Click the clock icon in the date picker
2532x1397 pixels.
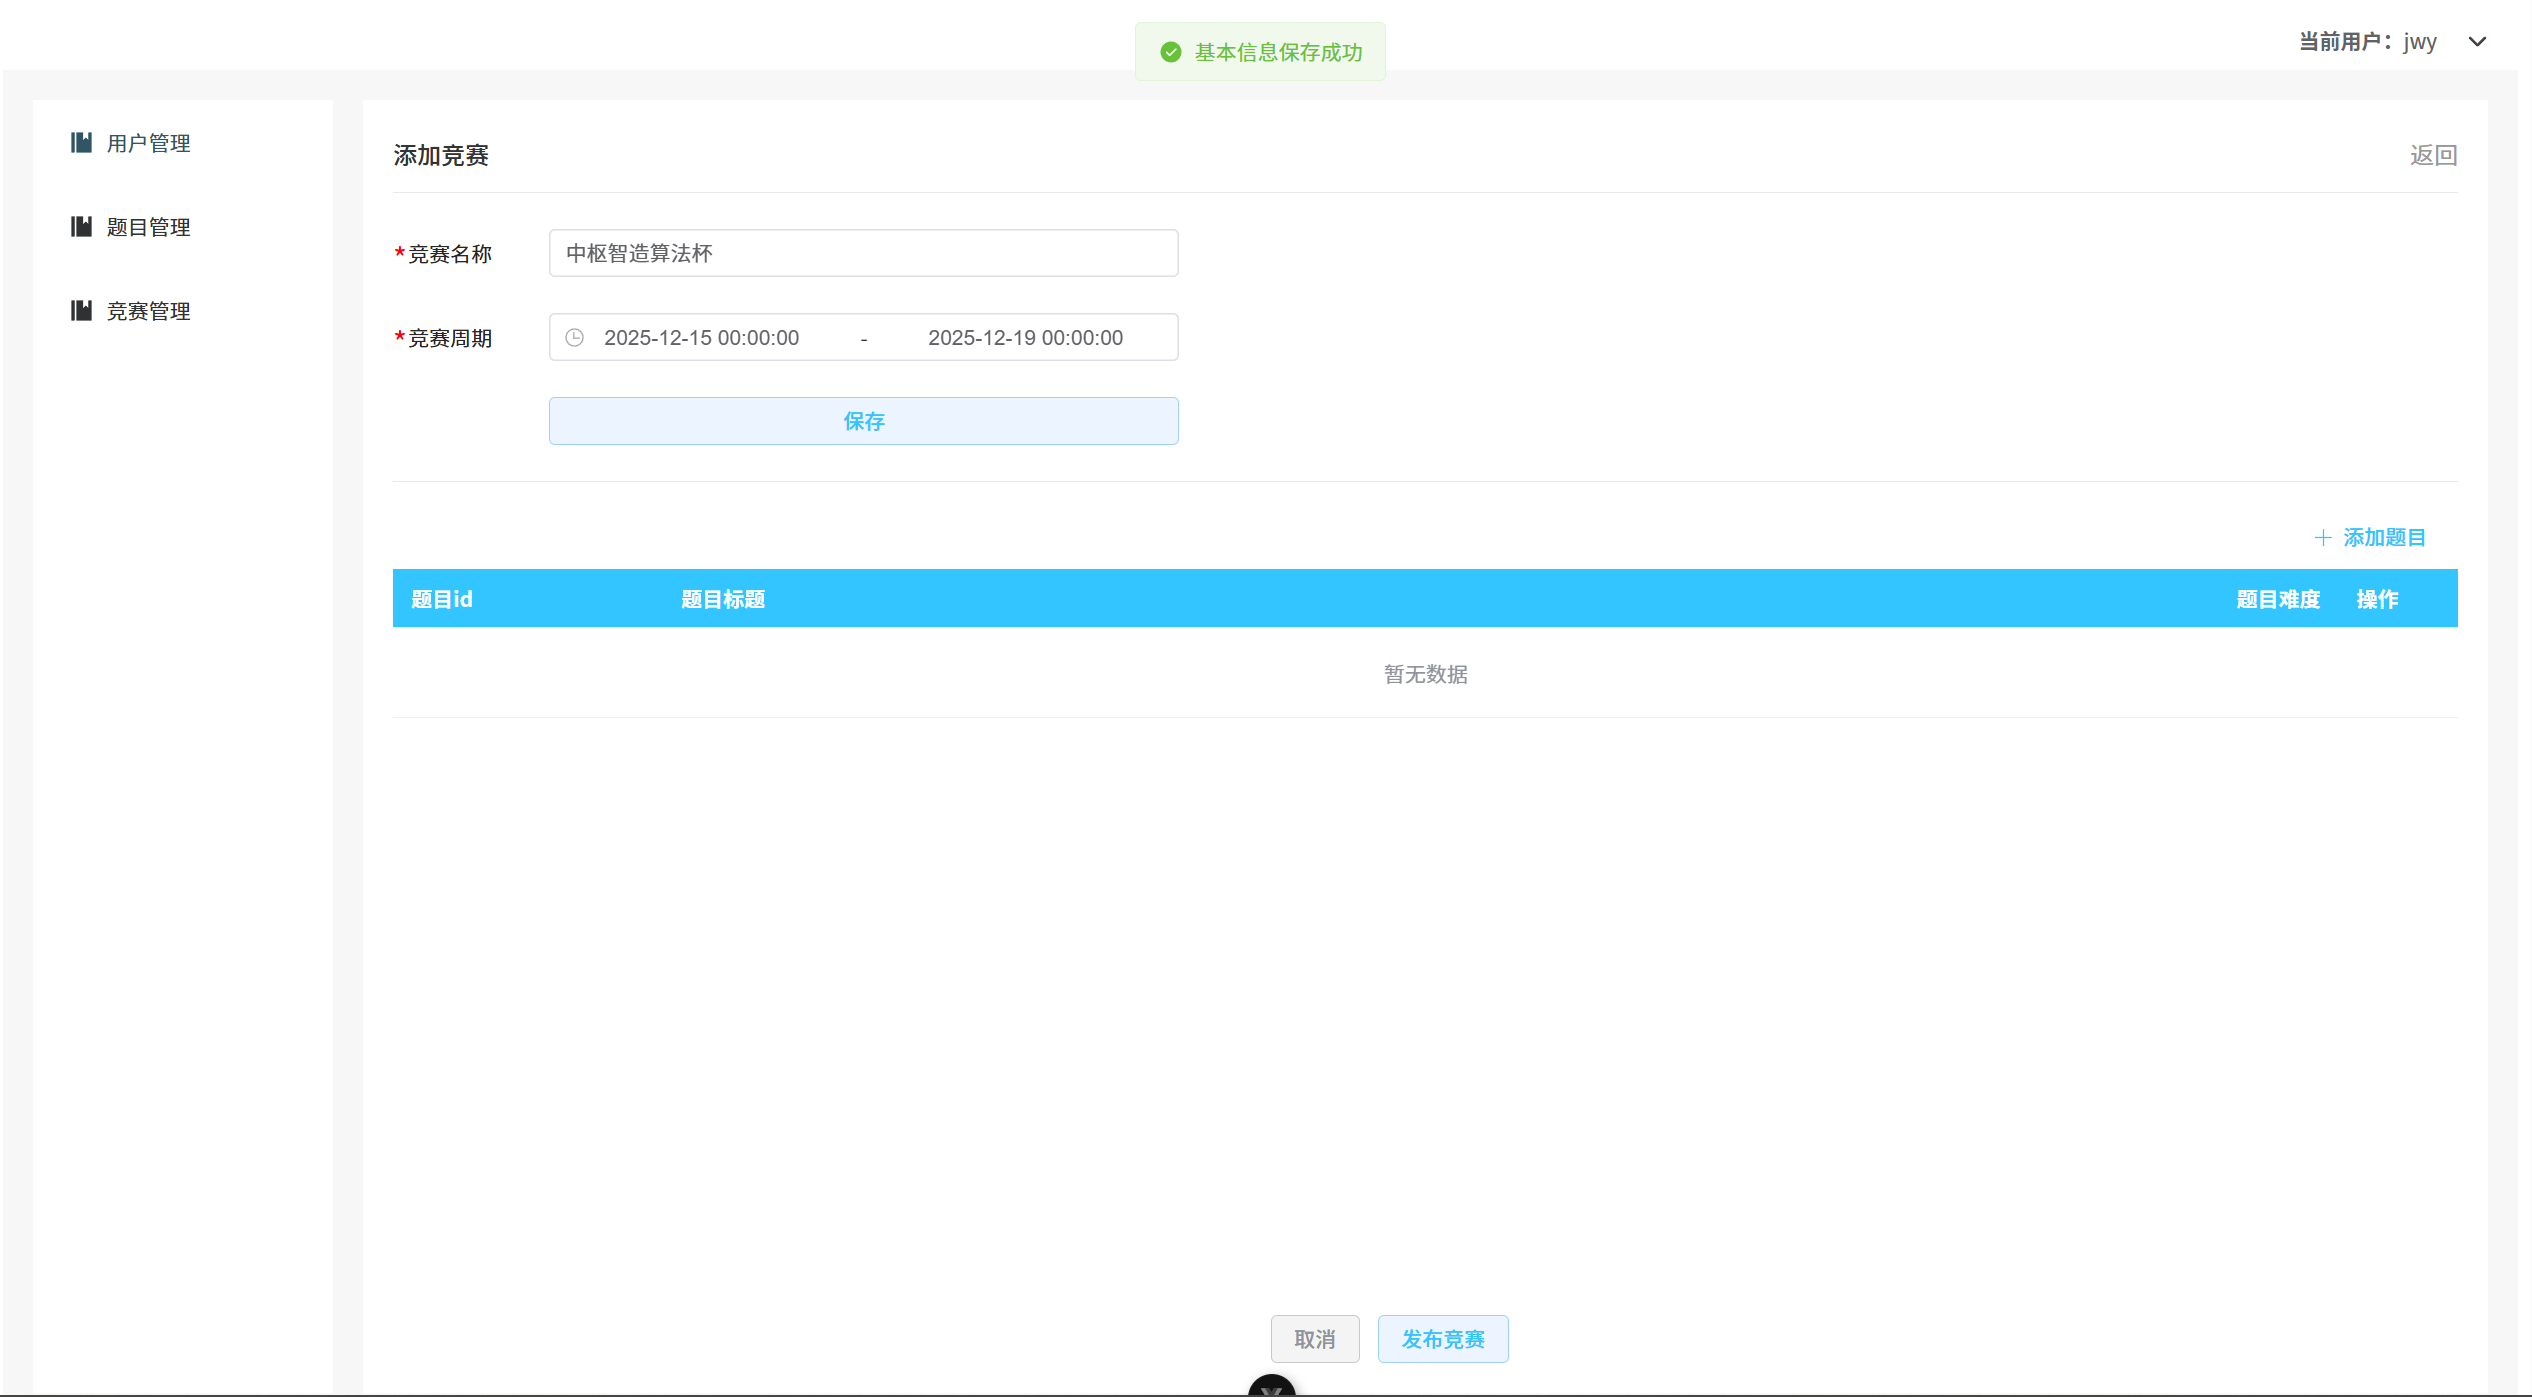[574, 337]
